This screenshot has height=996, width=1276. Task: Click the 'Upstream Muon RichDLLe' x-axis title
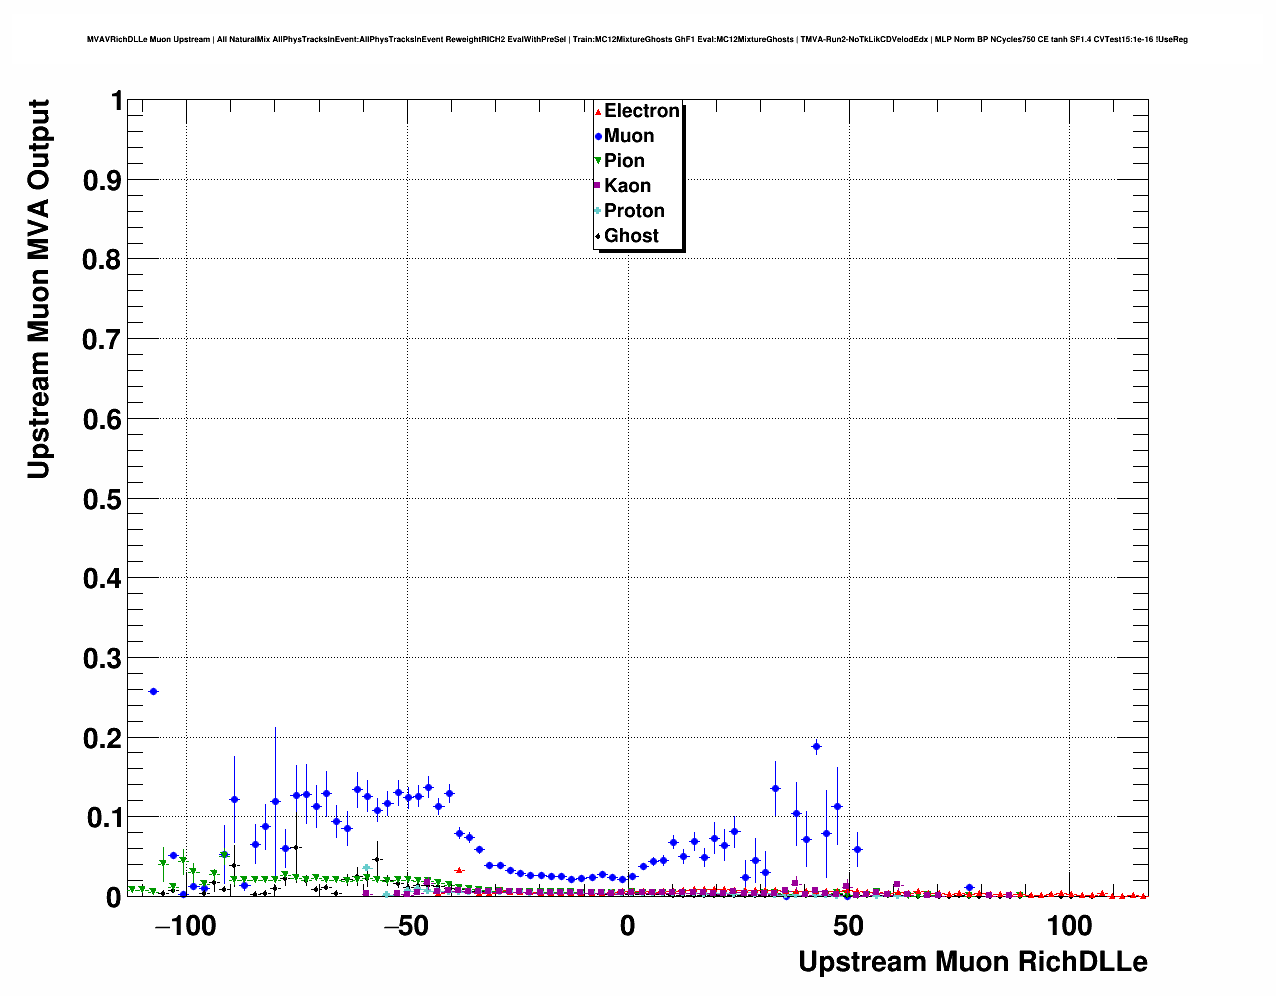coord(972,962)
